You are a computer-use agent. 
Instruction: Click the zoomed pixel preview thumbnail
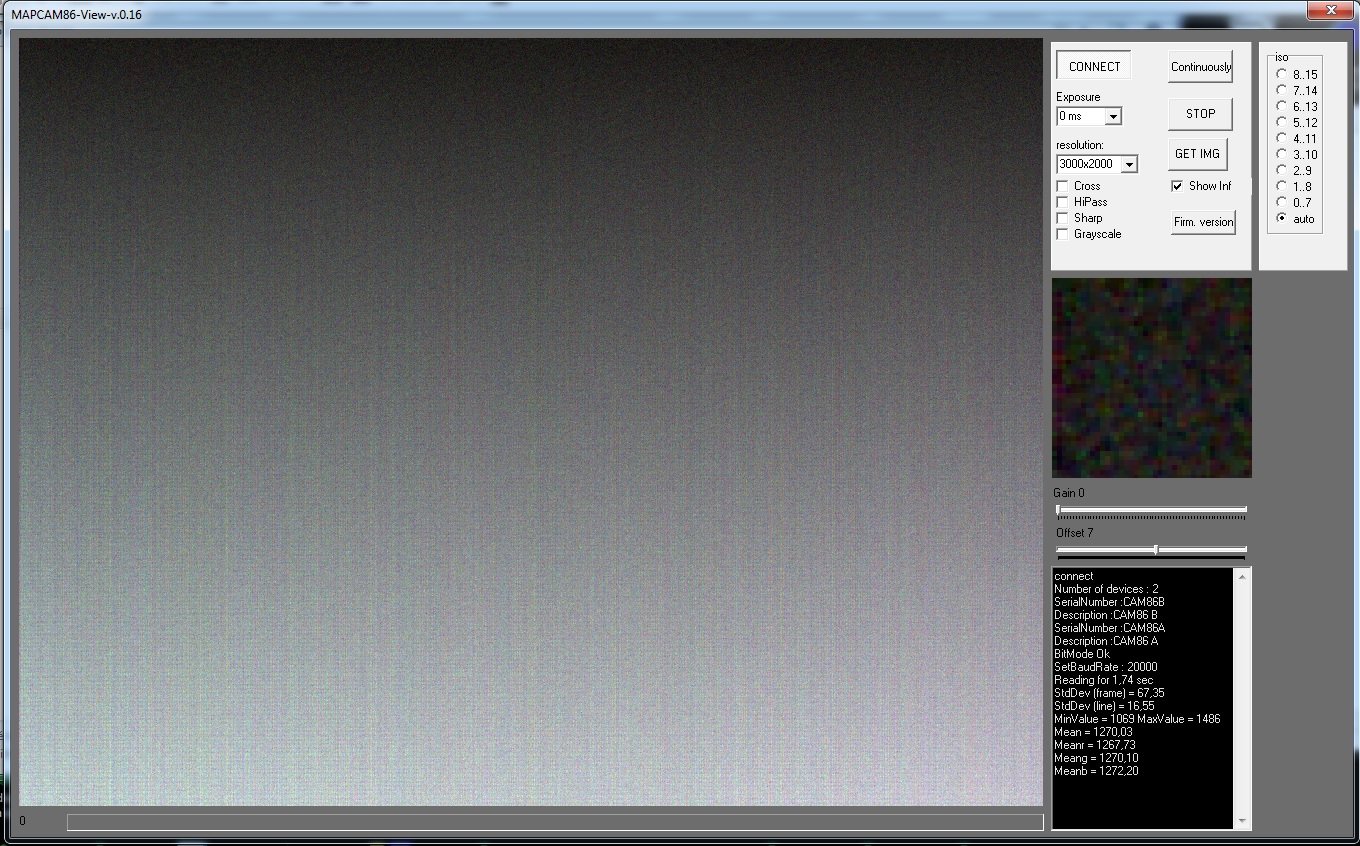click(1151, 377)
